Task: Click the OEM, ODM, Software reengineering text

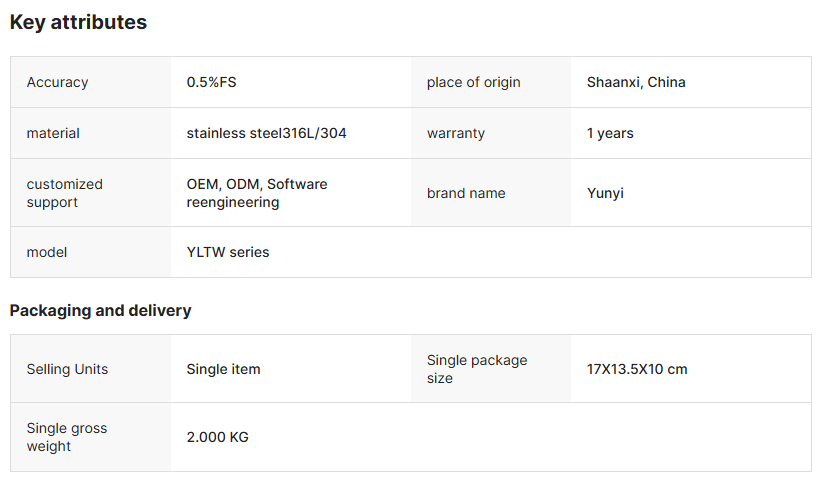Action: point(256,193)
